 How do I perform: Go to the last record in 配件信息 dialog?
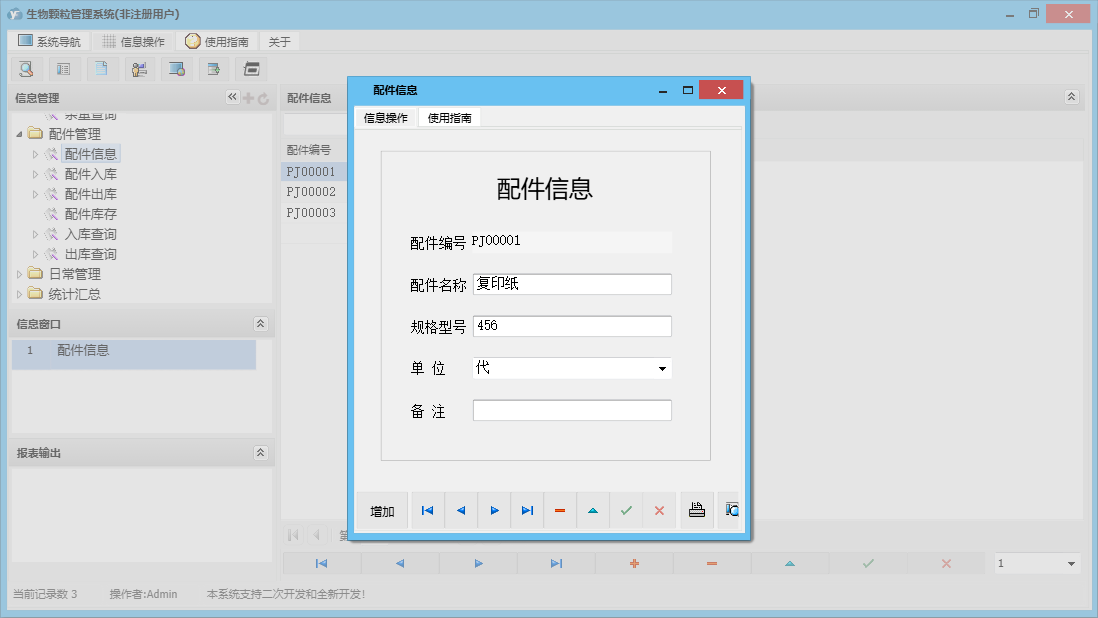pyautogui.click(x=528, y=510)
